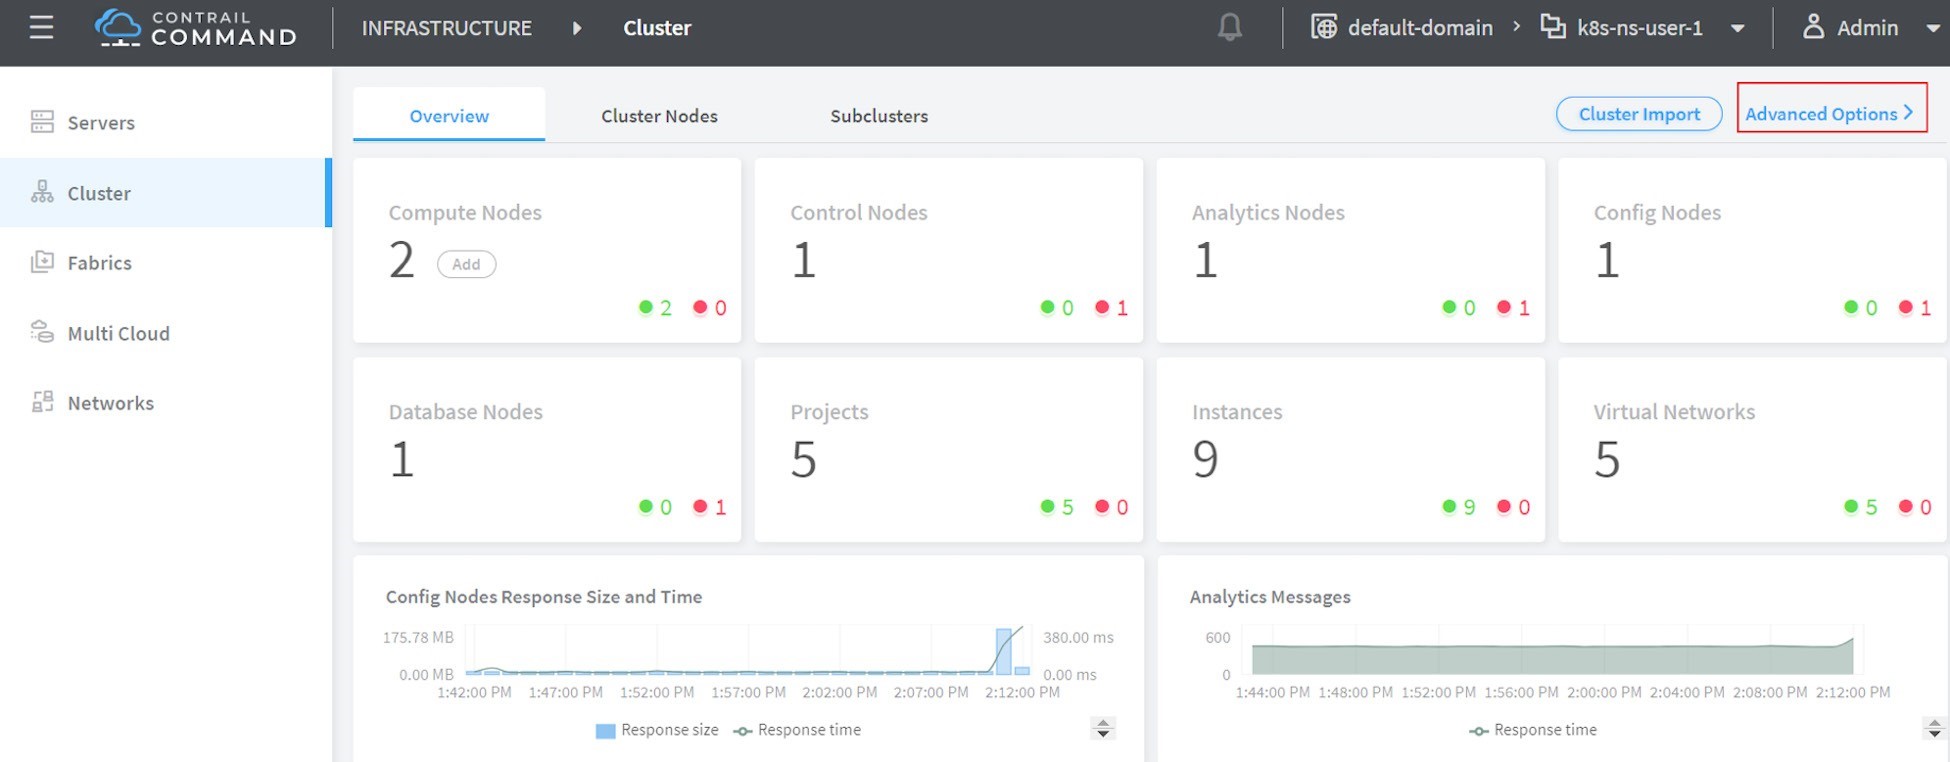Switch to the Subclusters tab
Image resolution: width=1950 pixels, height=762 pixels.
coord(879,115)
